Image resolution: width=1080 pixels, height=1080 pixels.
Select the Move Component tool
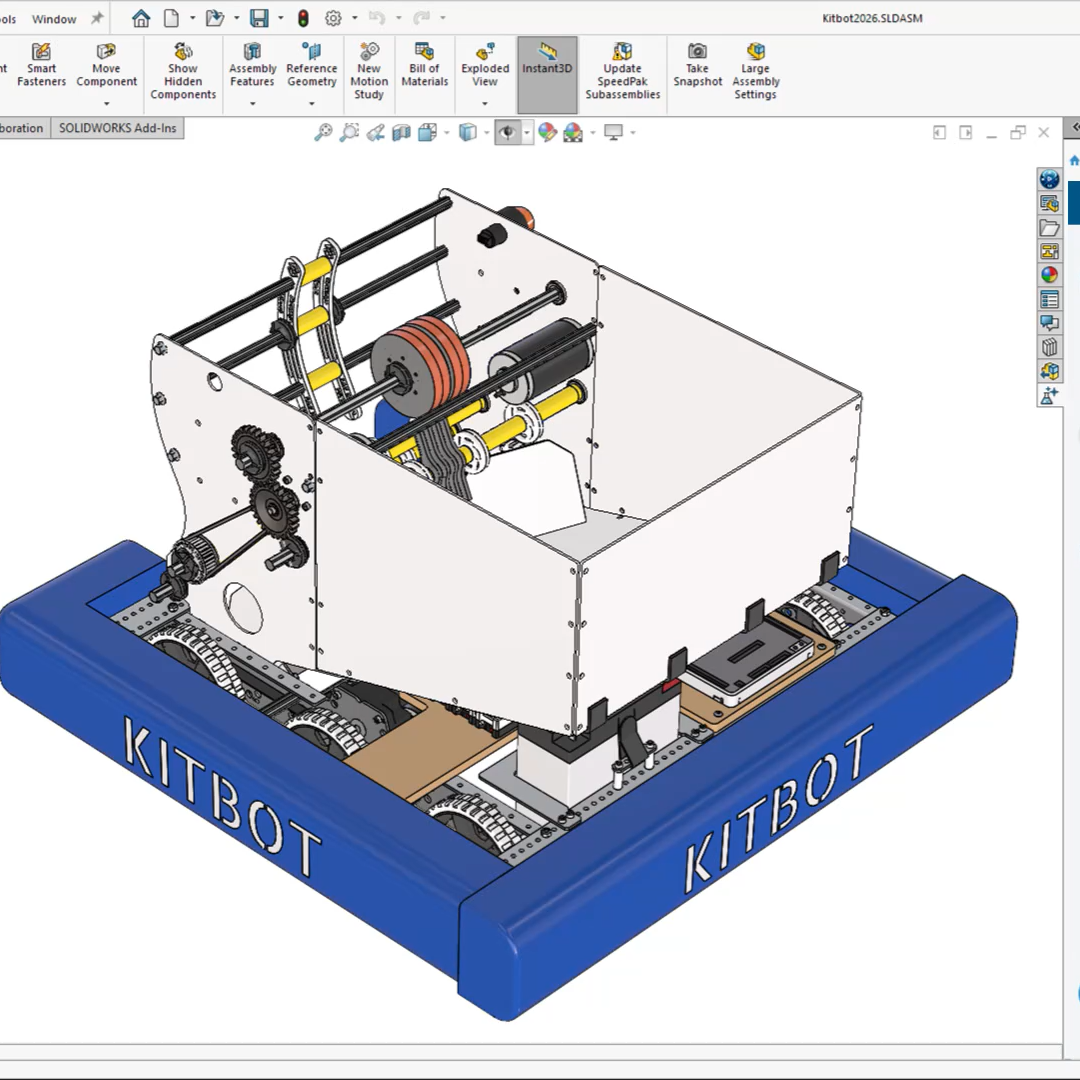coord(106,65)
